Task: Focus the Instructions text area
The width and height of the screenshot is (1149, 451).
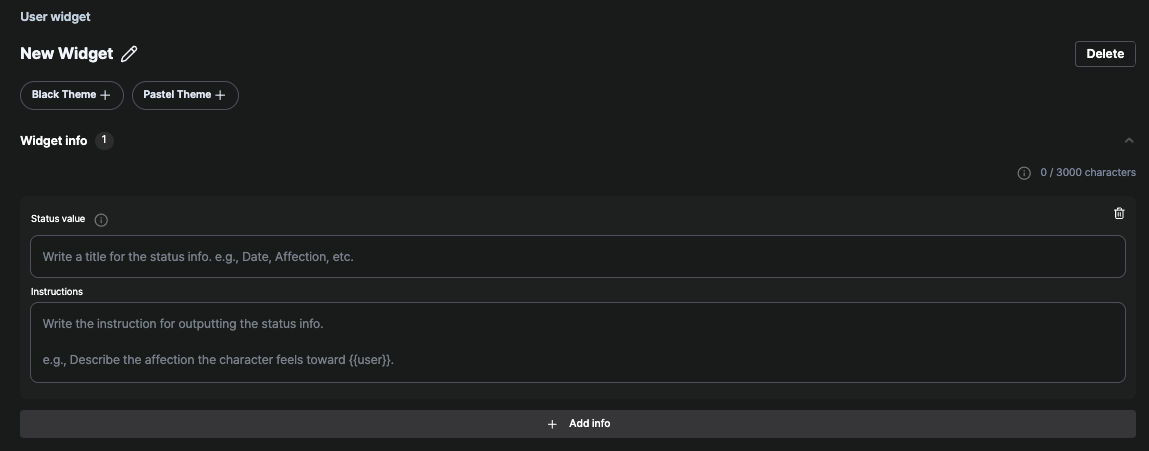Action: click(577, 342)
